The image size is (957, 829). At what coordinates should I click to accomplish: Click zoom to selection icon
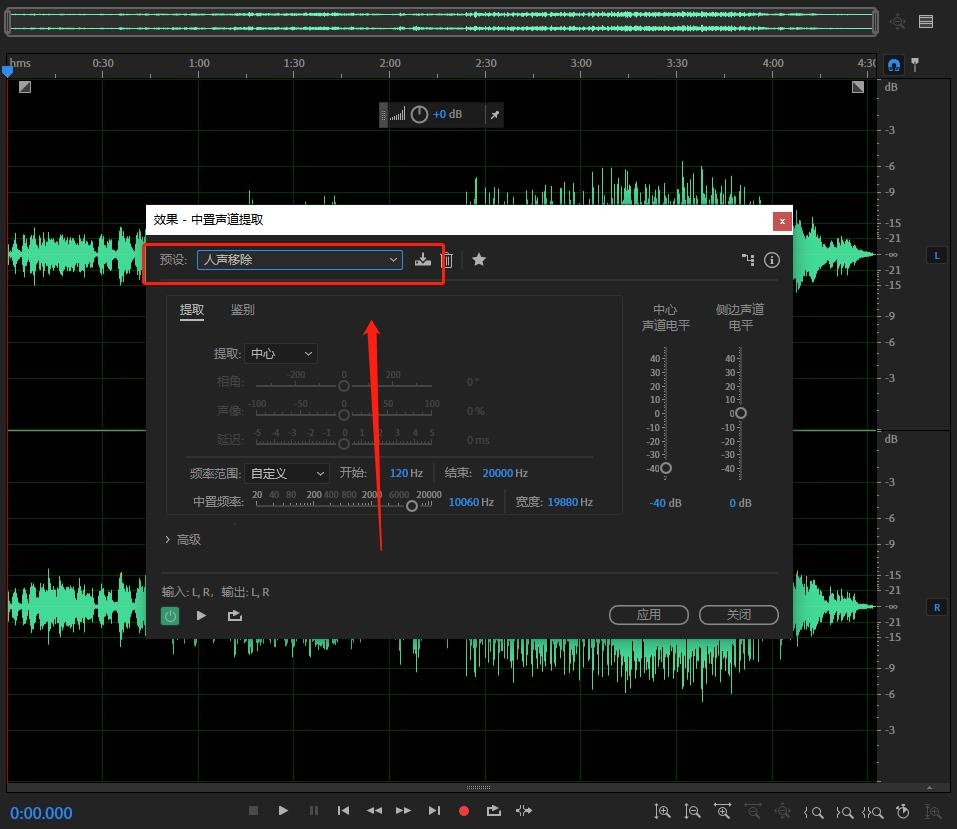pos(873,812)
